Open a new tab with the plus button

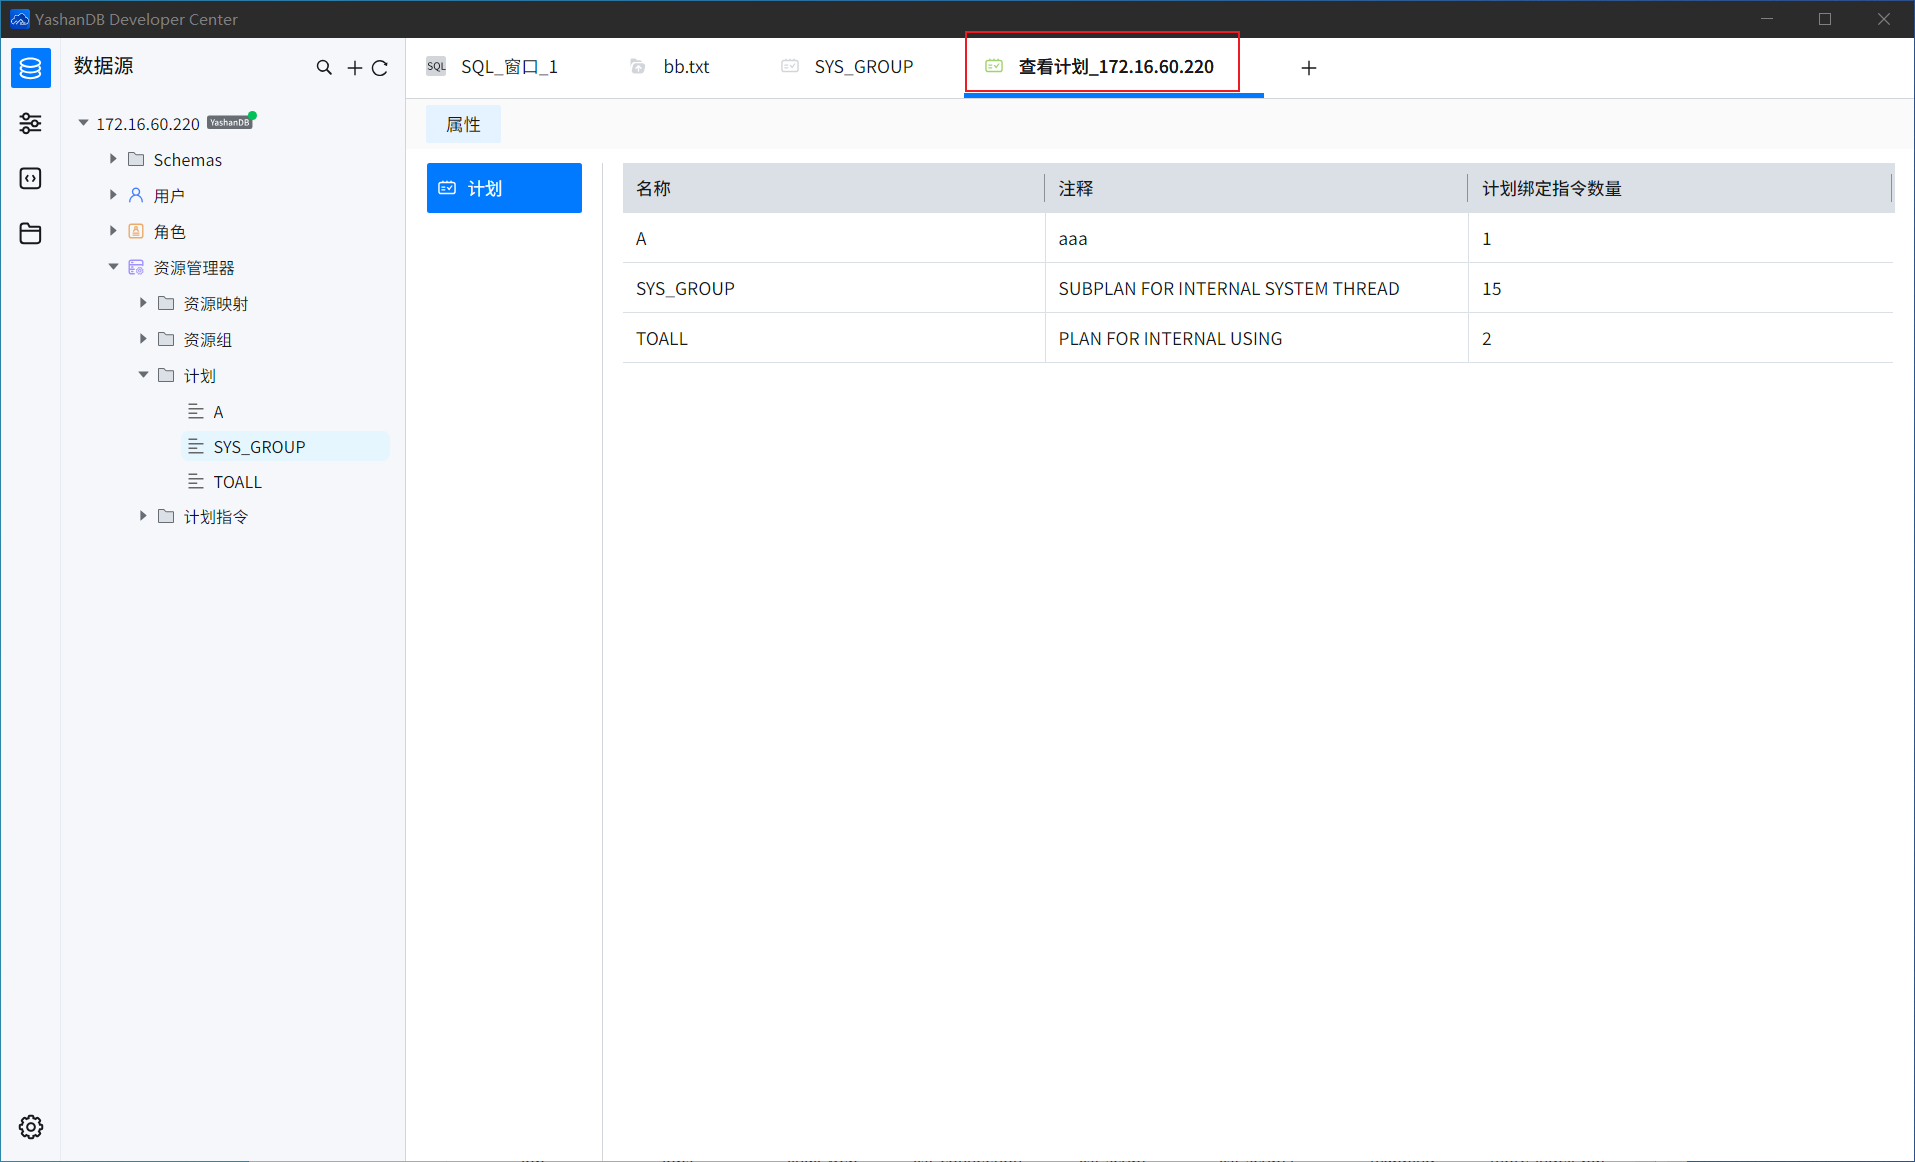1308,67
